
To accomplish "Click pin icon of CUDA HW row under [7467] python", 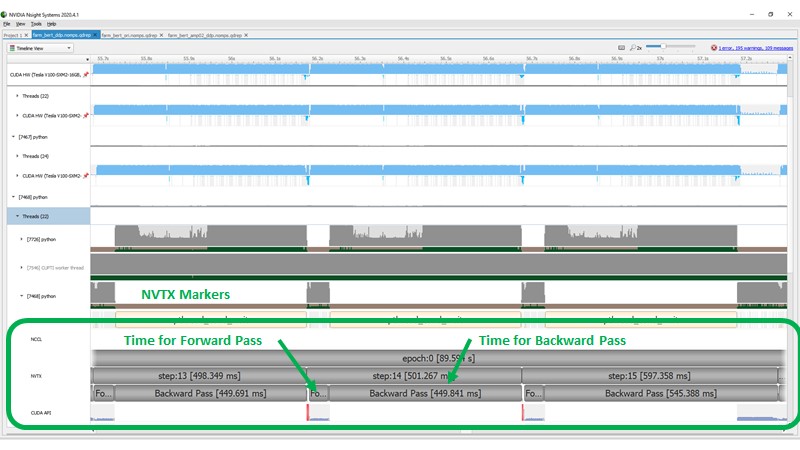I will coord(86,176).
